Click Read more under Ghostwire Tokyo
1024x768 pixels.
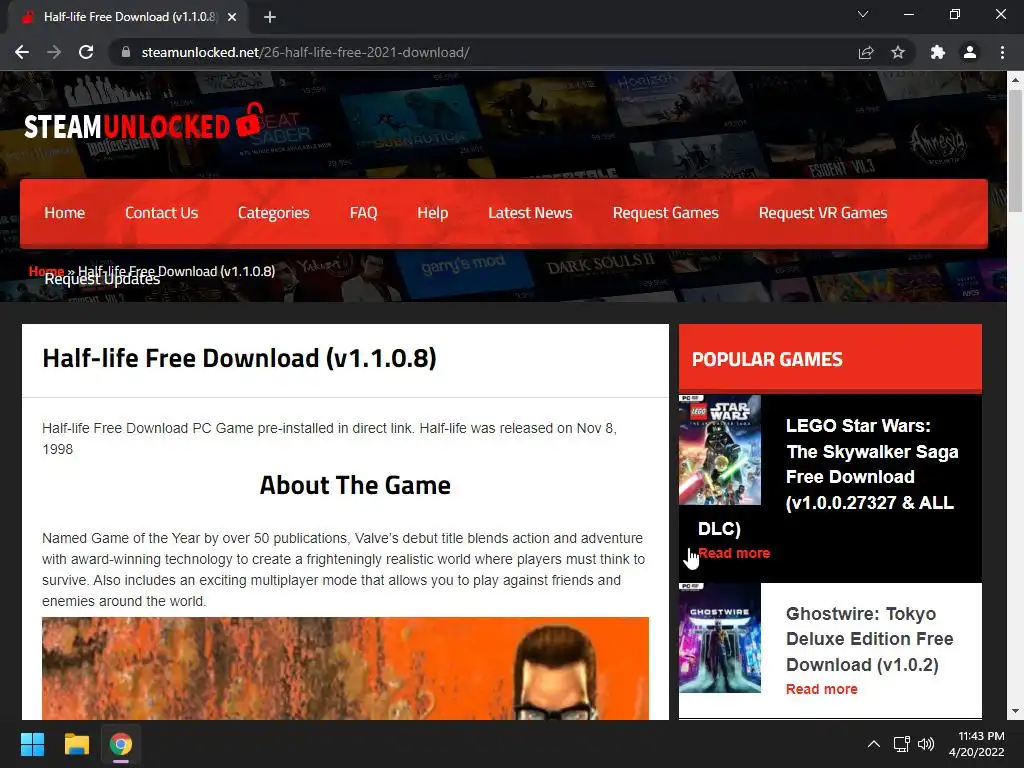point(822,689)
